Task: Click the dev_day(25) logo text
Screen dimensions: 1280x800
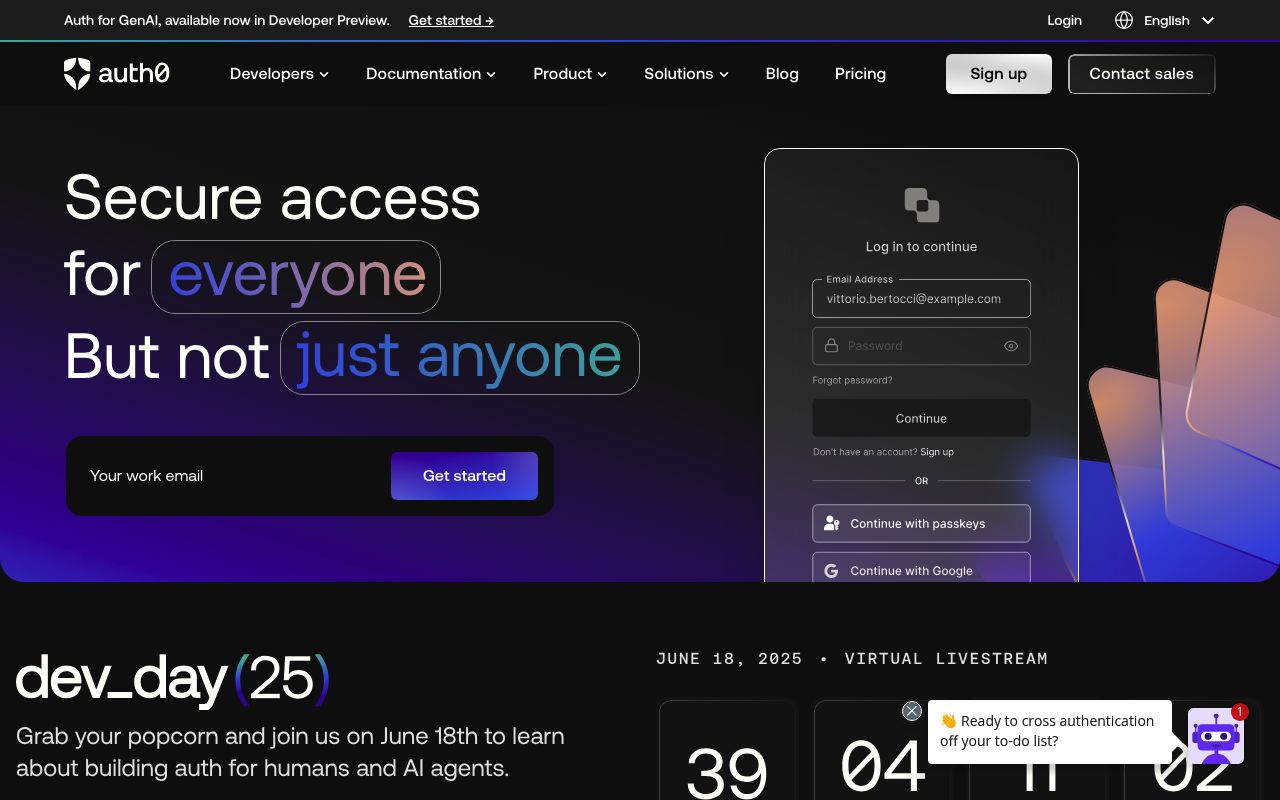Action: 172,680
